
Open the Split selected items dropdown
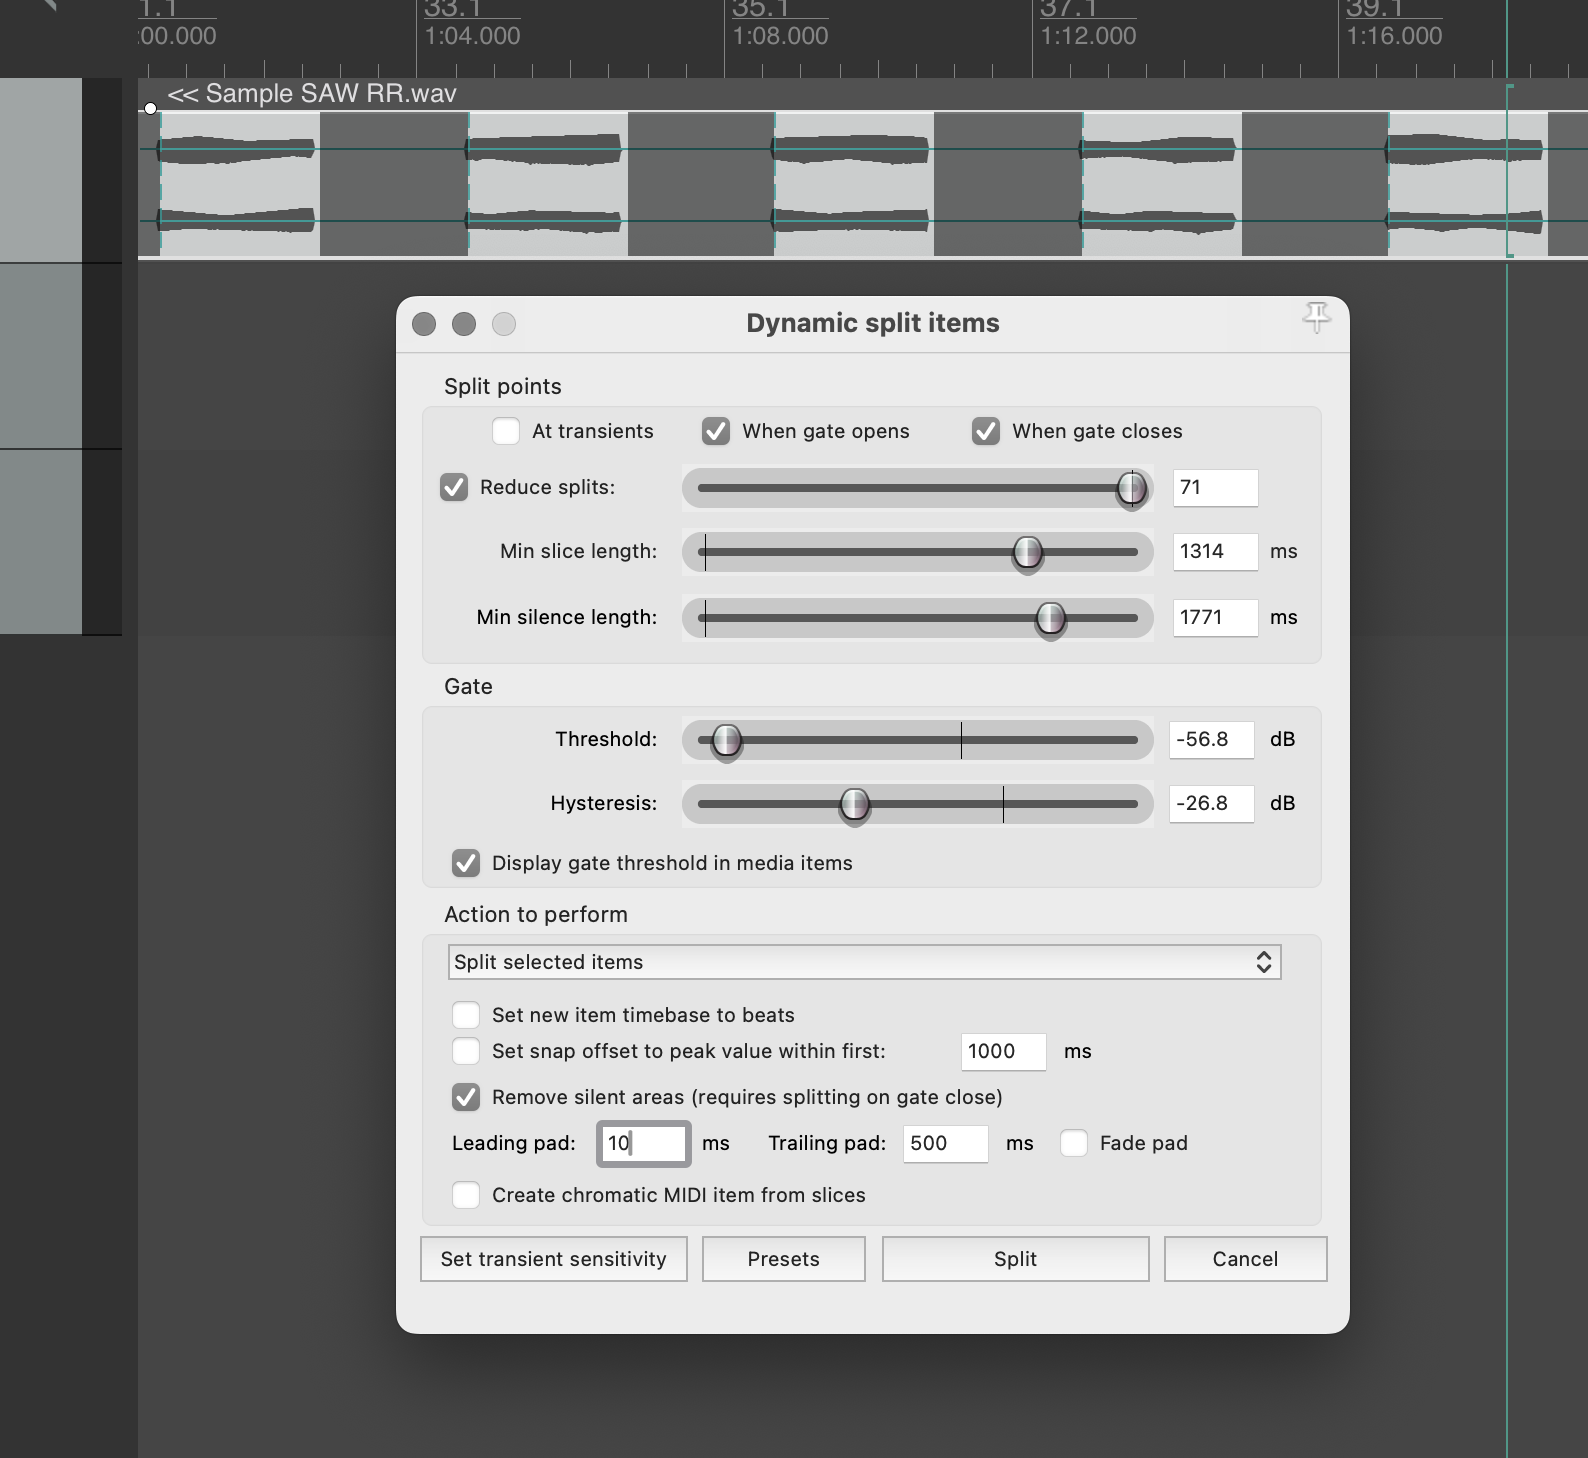coord(864,962)
